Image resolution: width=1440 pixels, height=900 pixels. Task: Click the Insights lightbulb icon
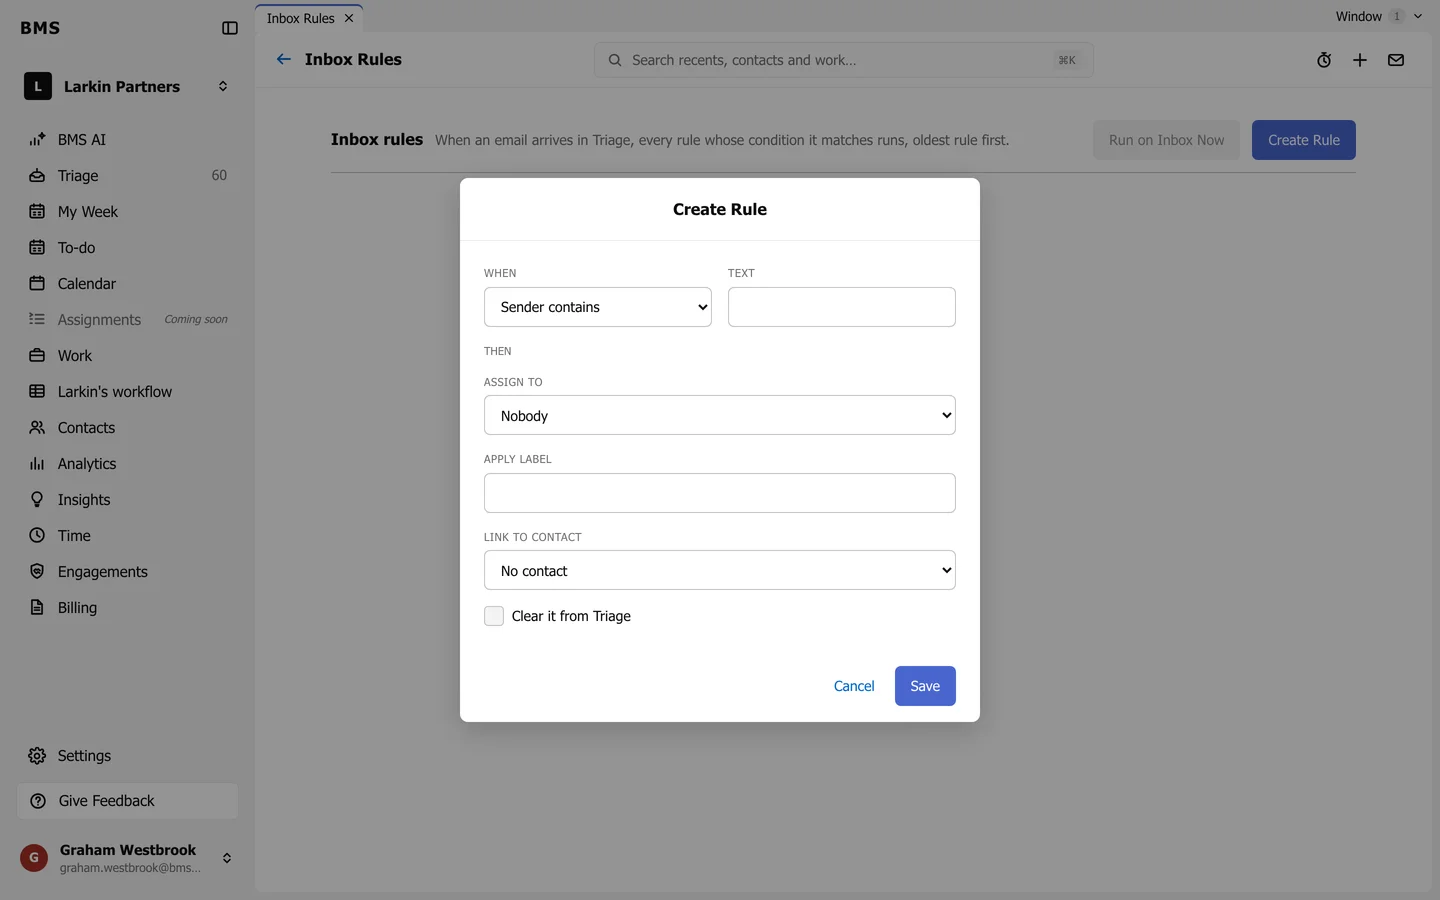[37, 500]
